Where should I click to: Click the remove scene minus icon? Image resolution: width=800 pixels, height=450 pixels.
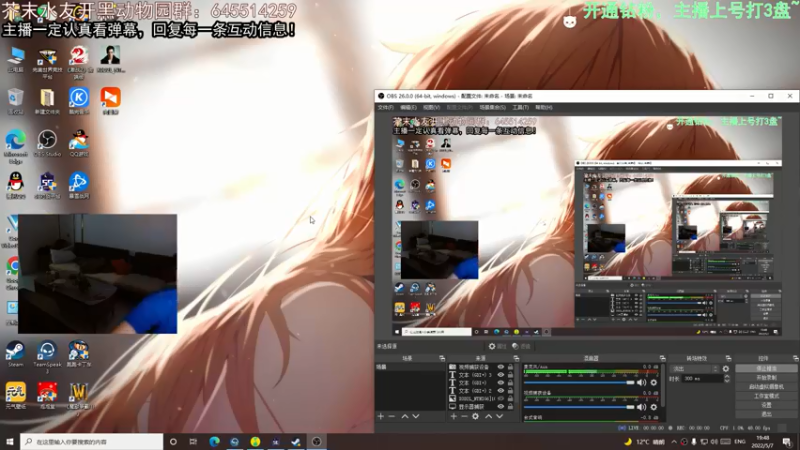392,416
